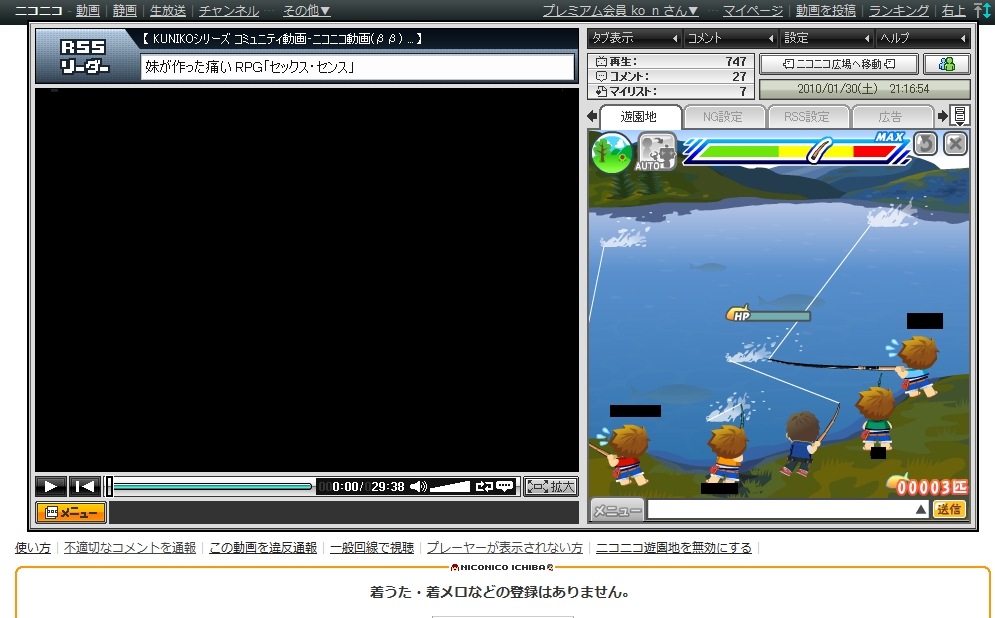Screen dimensions: 995x618
Task: Click the game's reset arrow icon
Action: pyautogui.click(x=925, y=144)
